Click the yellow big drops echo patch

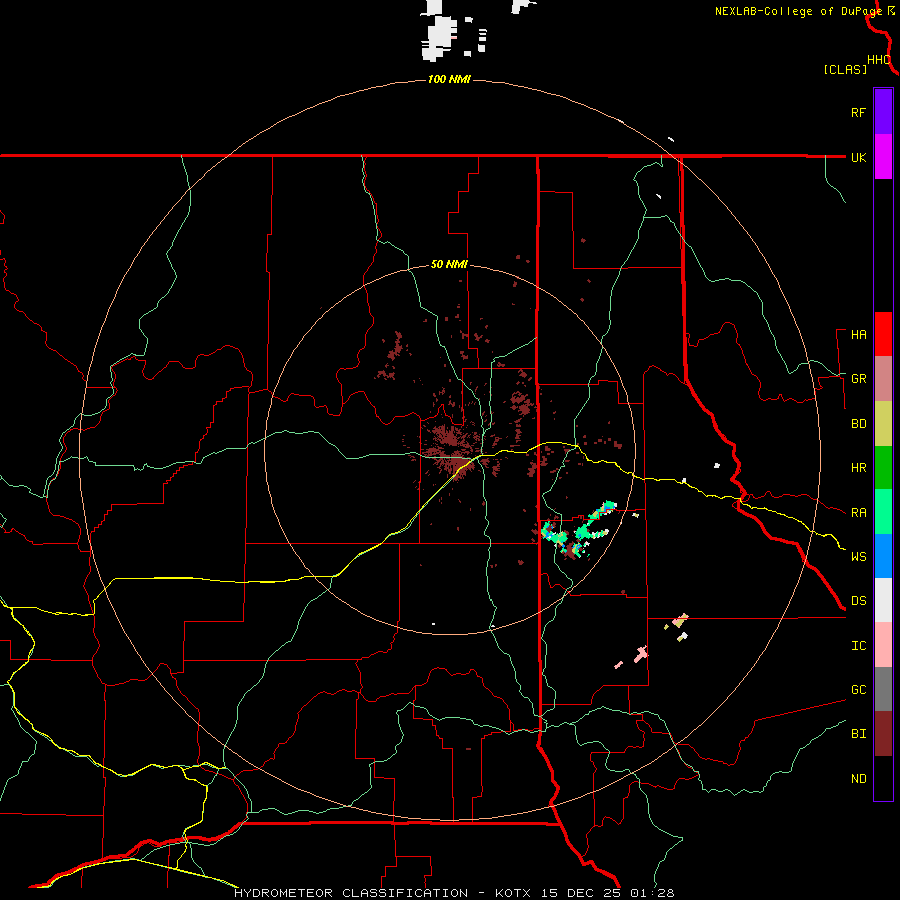(680, 620)
